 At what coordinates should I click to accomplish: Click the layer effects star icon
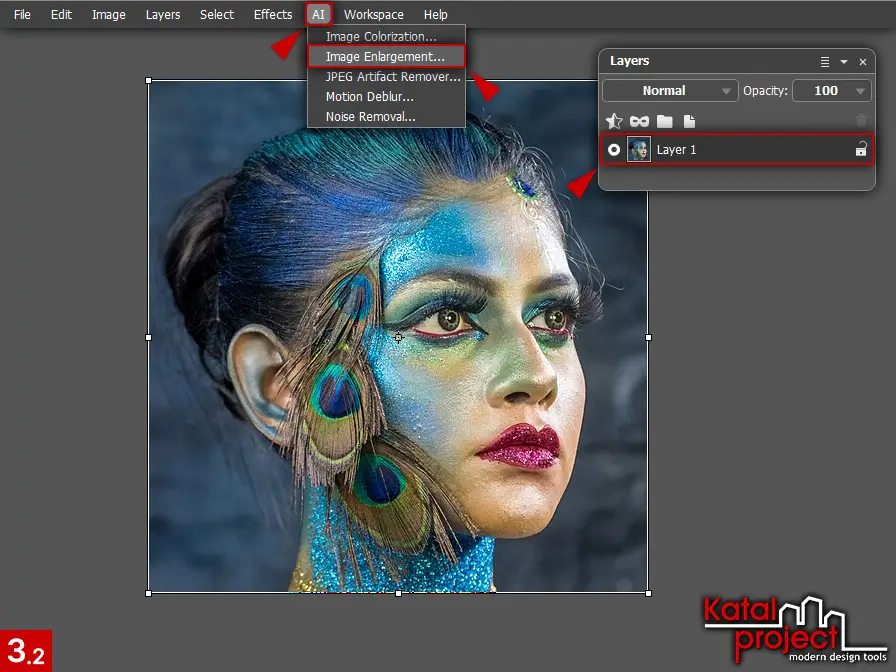click(x=614, y=121)
